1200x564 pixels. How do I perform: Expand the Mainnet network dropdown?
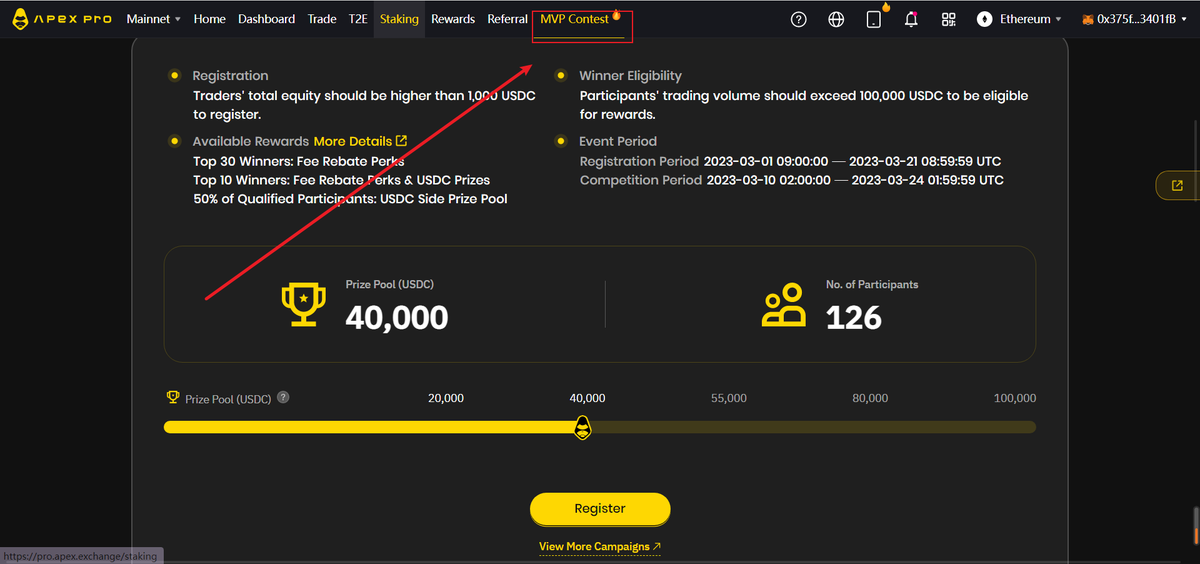[x=154, y=19]
